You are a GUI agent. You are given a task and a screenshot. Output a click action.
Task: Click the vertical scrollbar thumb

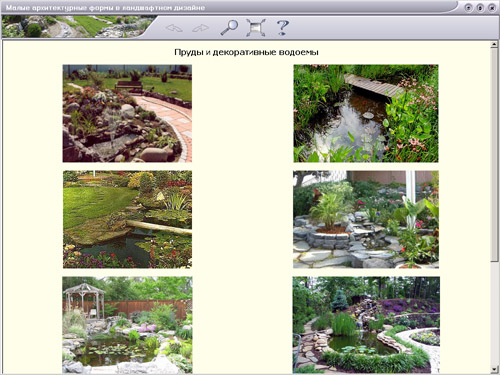point(494,155)
